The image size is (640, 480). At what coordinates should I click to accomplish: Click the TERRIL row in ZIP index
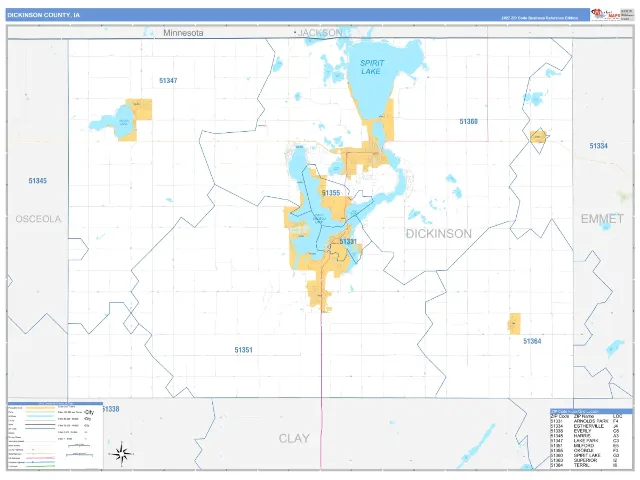[587, 465]
